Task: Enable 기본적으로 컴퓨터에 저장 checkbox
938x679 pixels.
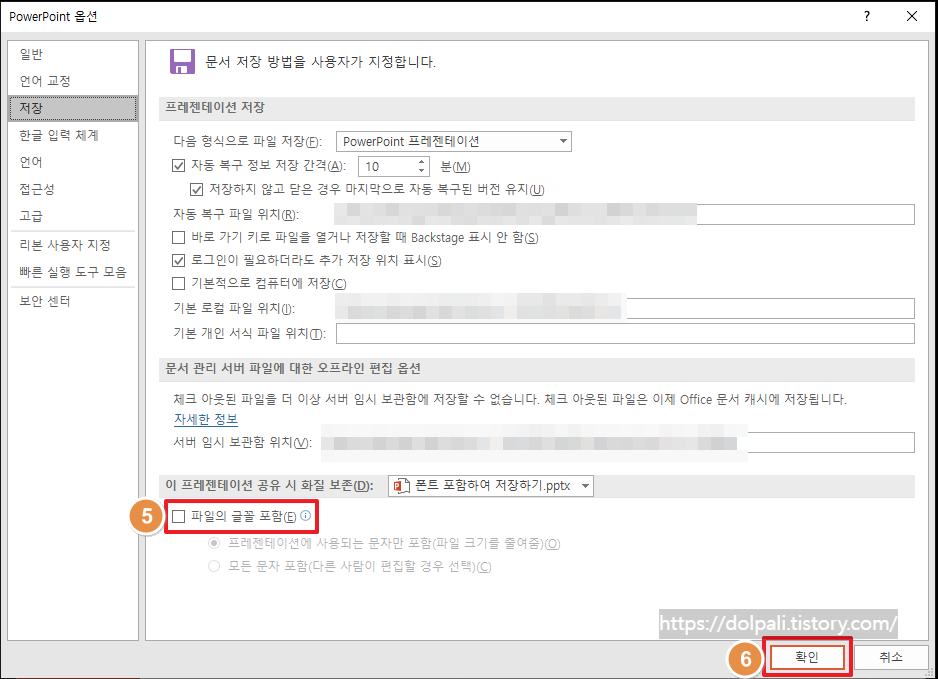Action: pyautogui.click(x=178, y=283)
